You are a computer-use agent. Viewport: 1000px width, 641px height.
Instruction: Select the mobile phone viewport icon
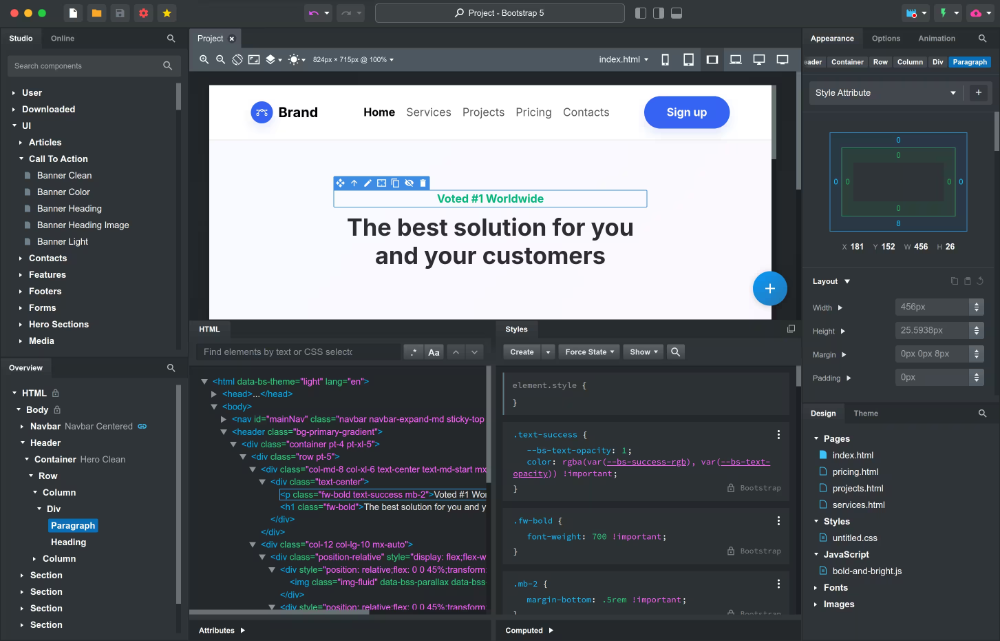pyautogui.click(x=664, y=59)
